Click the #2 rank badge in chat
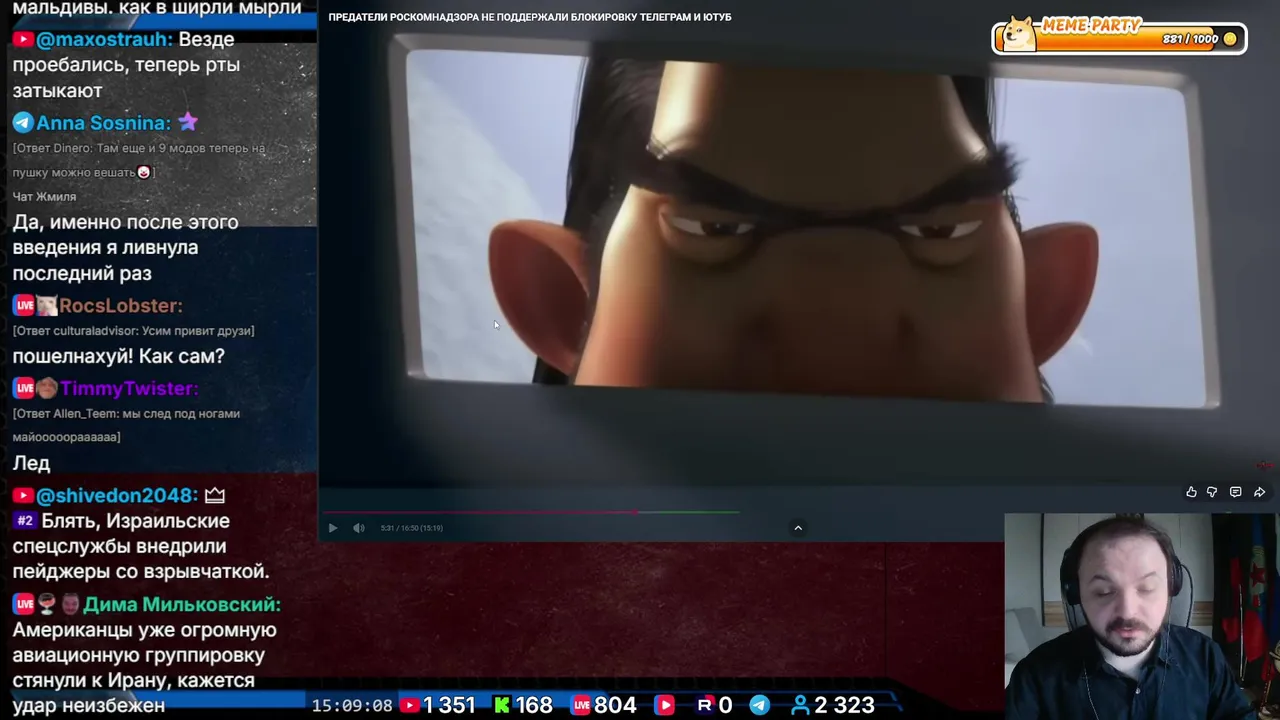The image size is (1280, 720). (x=25, y=521)
